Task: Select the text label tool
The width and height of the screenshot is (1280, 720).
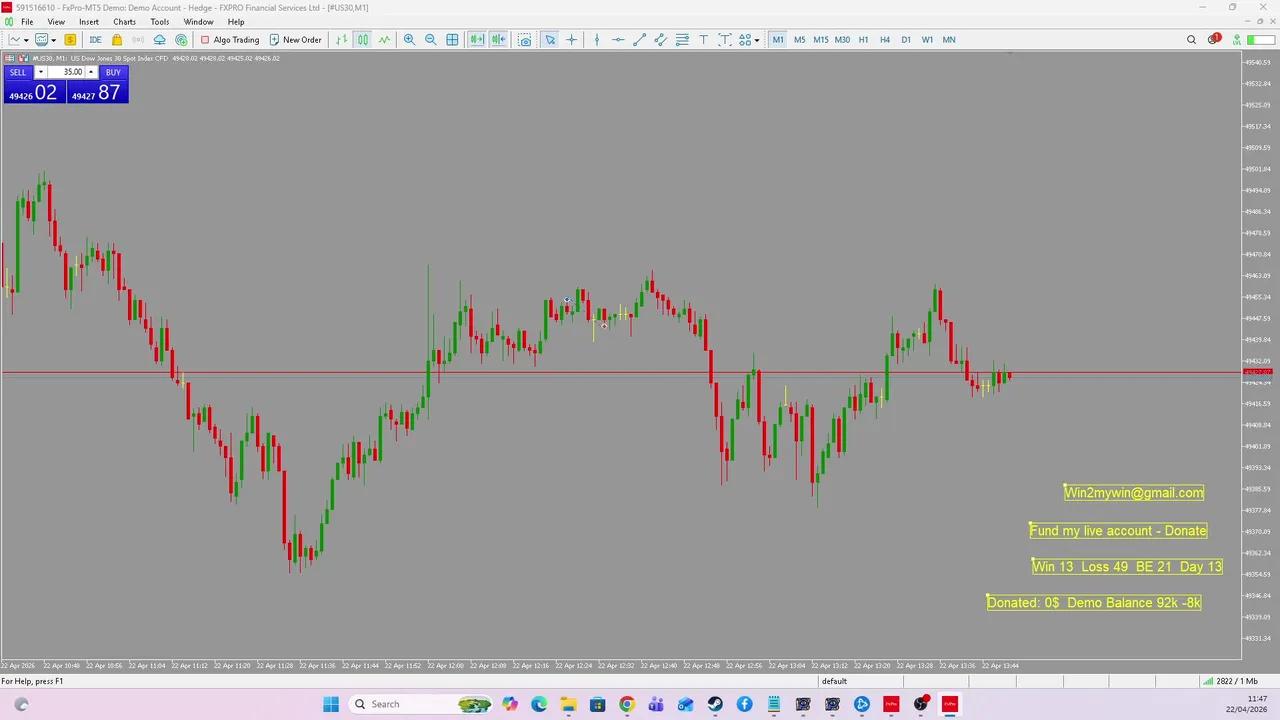Action: pyautogui.click(x=725, y=40)
